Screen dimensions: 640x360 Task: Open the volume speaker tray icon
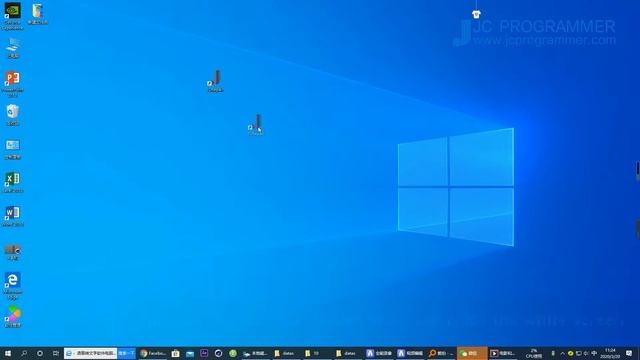[x=586, y=353]
